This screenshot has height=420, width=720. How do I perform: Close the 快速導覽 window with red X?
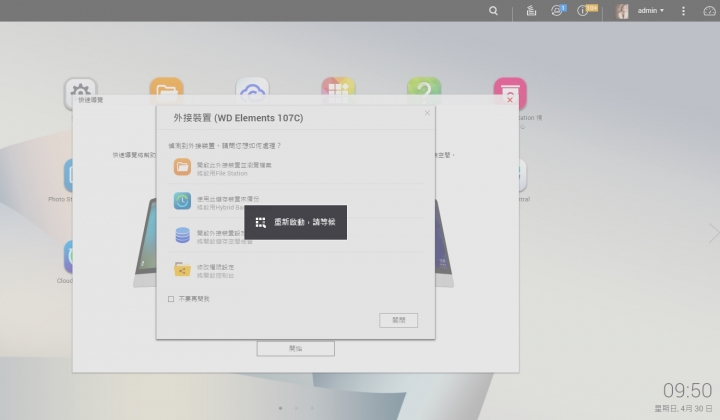pyautogui.click(x=510, y=100)
